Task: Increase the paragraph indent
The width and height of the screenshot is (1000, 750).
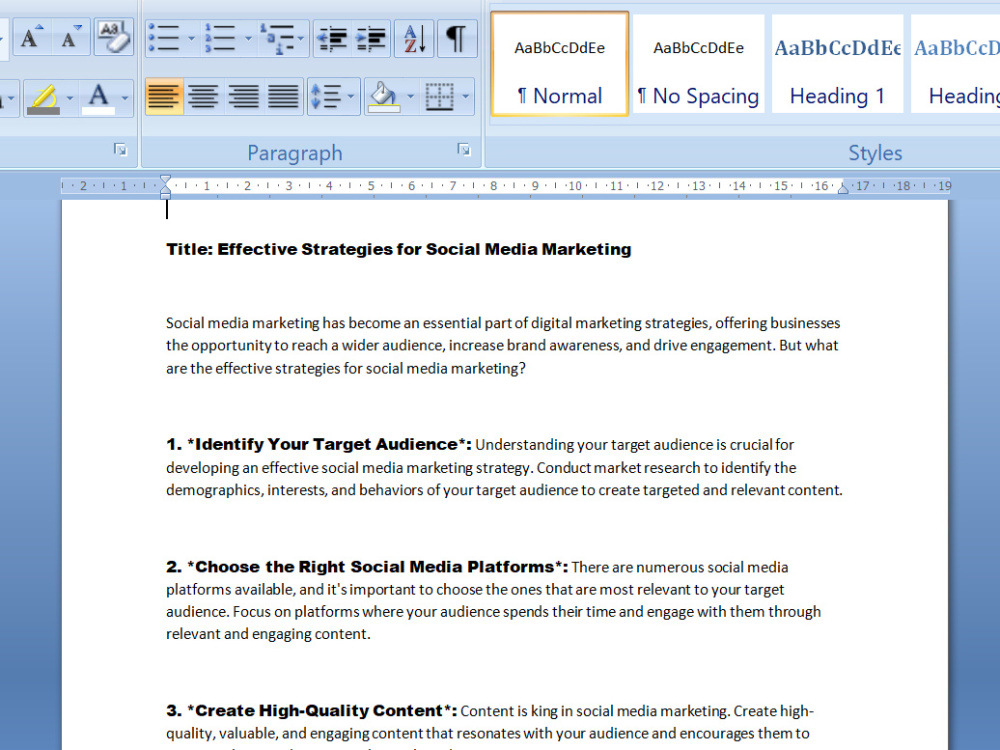Action: tap(371, 39)
